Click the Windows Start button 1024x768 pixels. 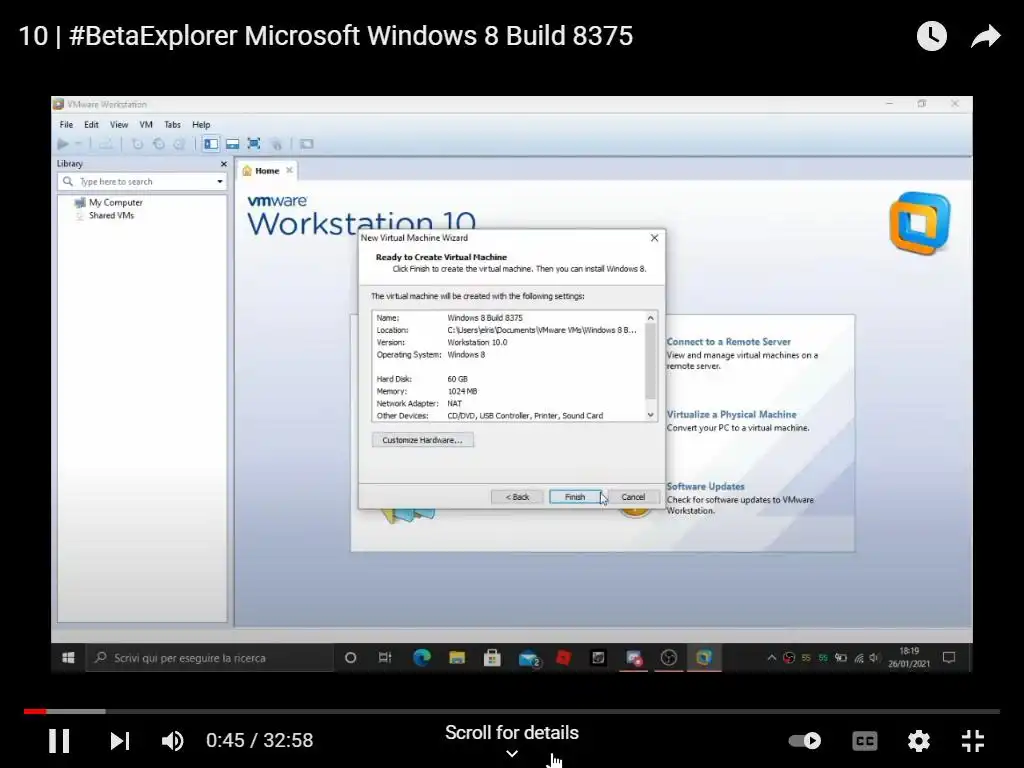pos(68,658)
